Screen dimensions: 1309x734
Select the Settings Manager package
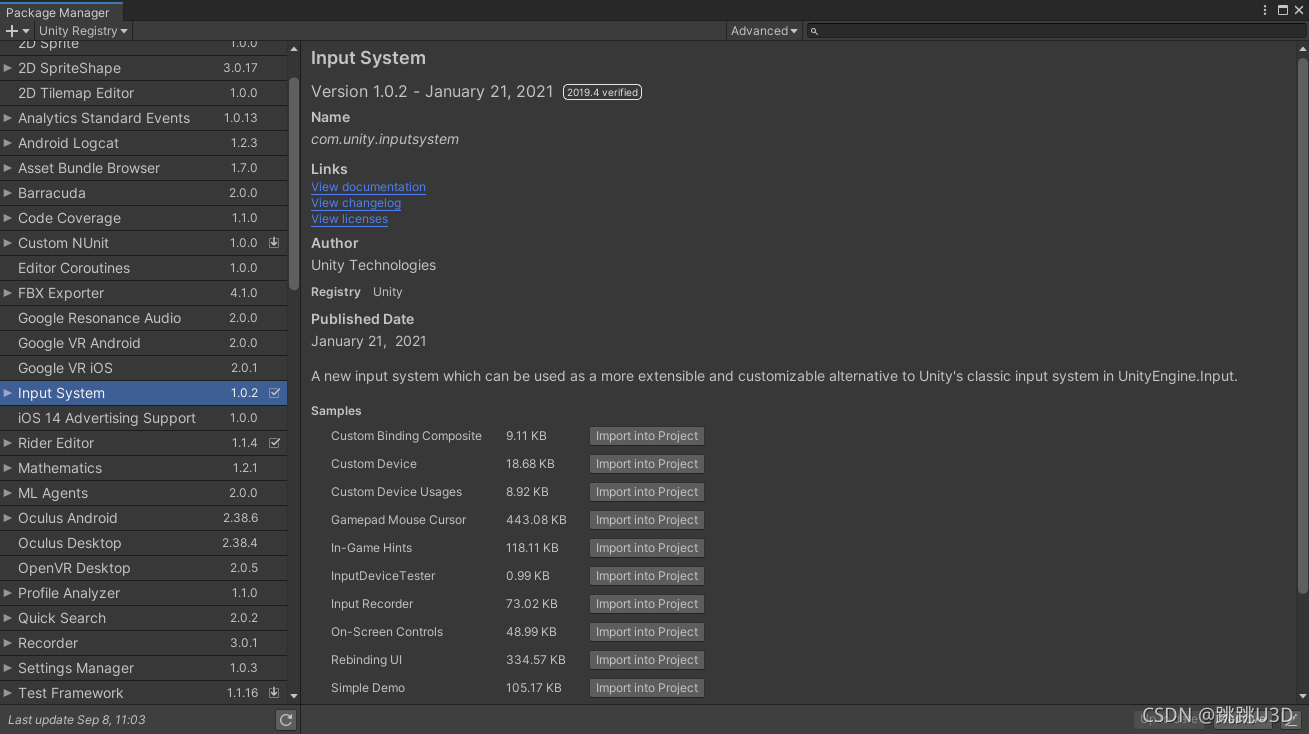[x=143, y=668]
